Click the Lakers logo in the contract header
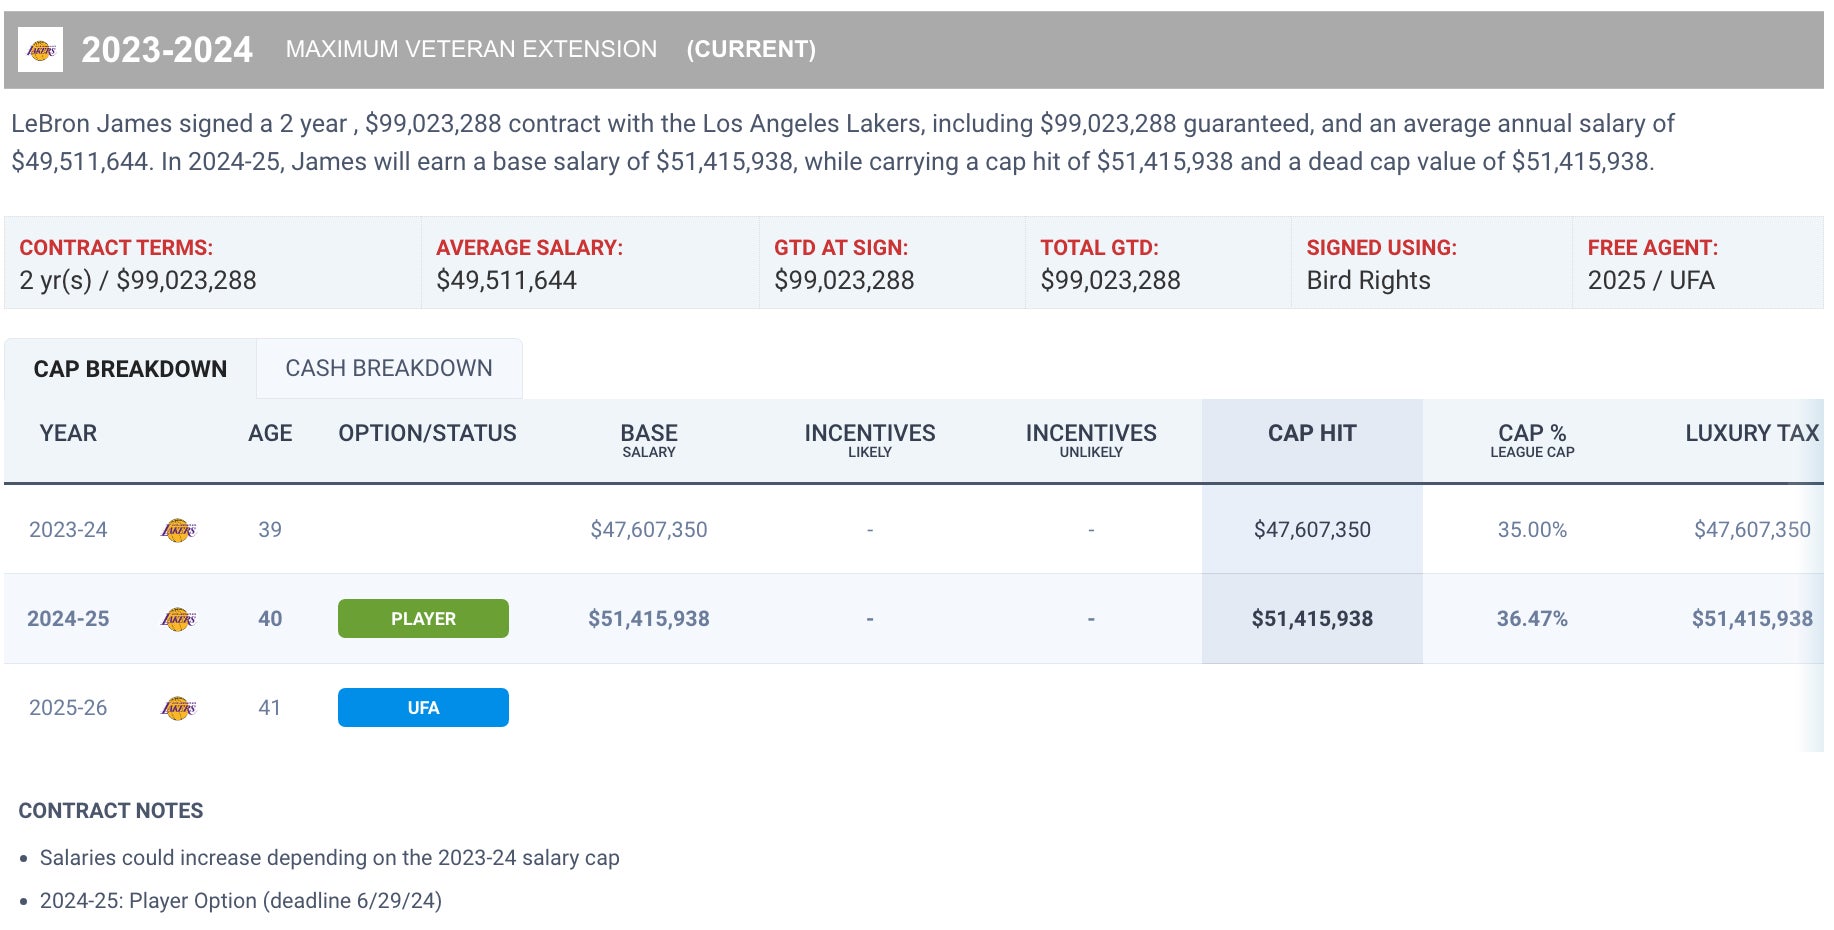 click(41, 50)
